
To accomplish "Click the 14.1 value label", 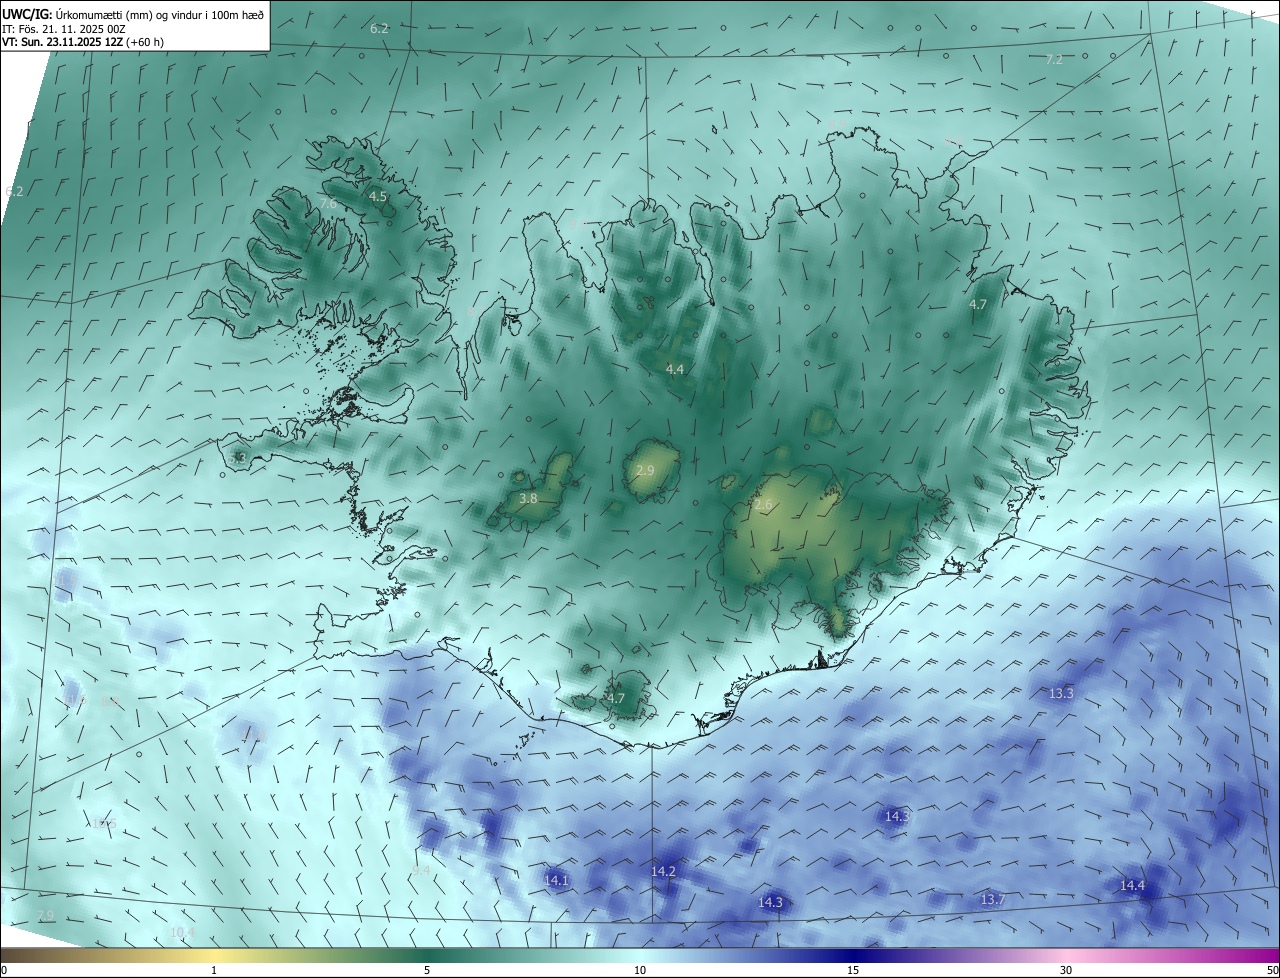I will tap(556, 881).
